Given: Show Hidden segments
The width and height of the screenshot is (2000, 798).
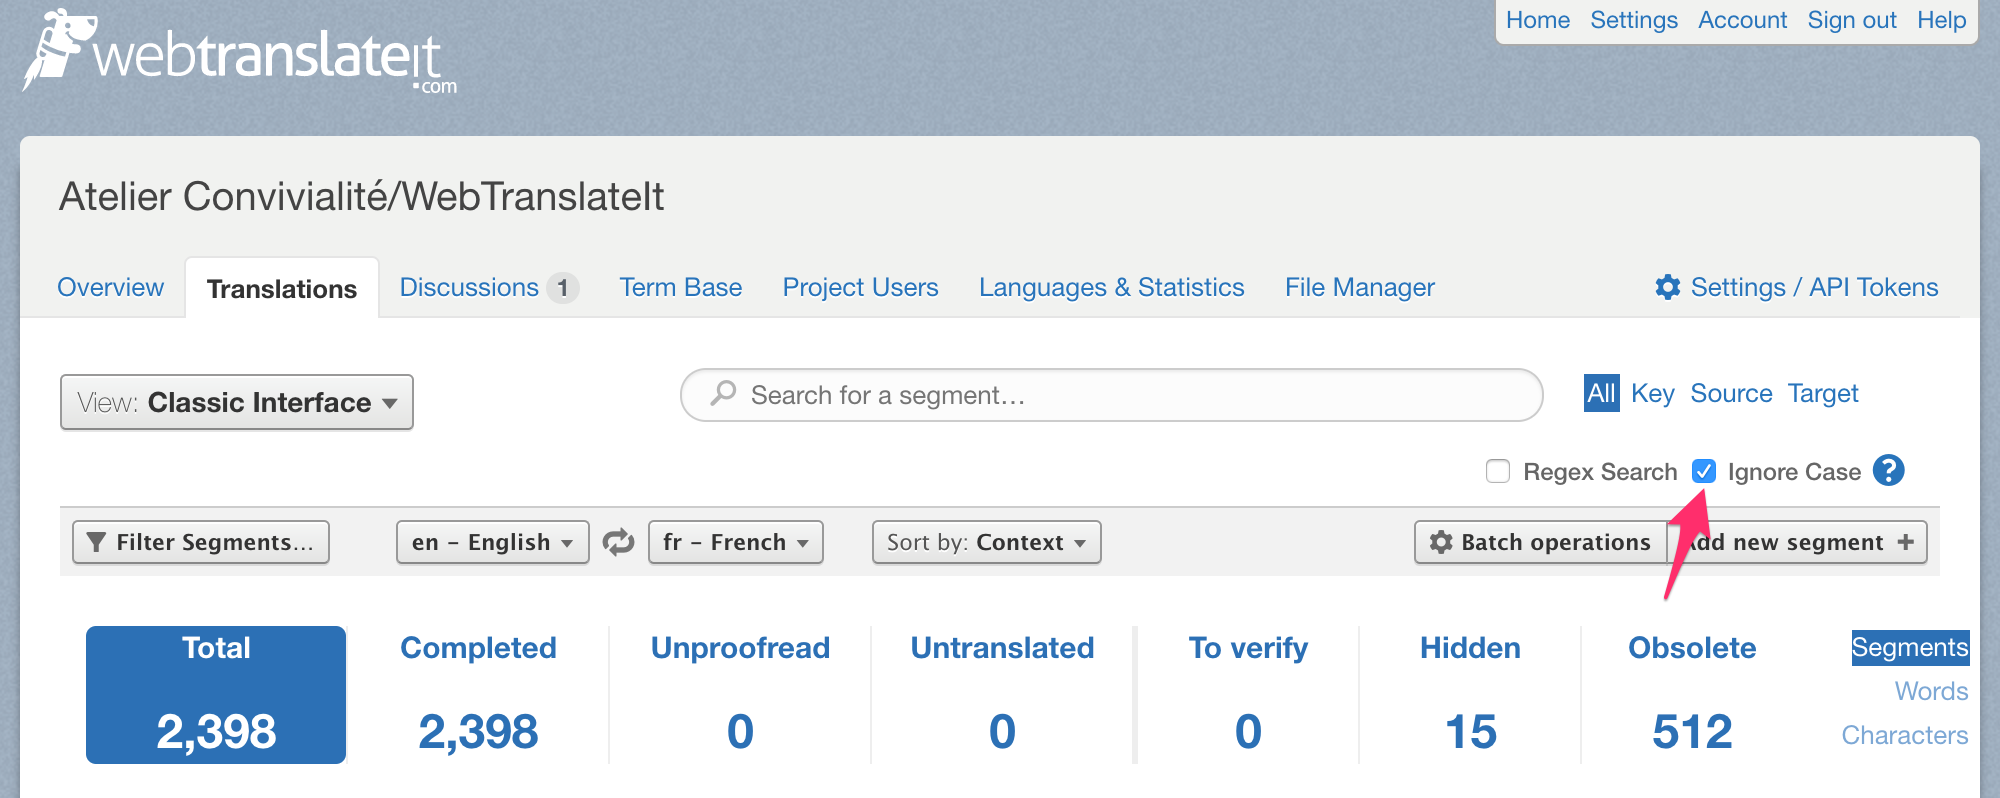Looking at the screenshot, I should click(x=1470, y=695).
